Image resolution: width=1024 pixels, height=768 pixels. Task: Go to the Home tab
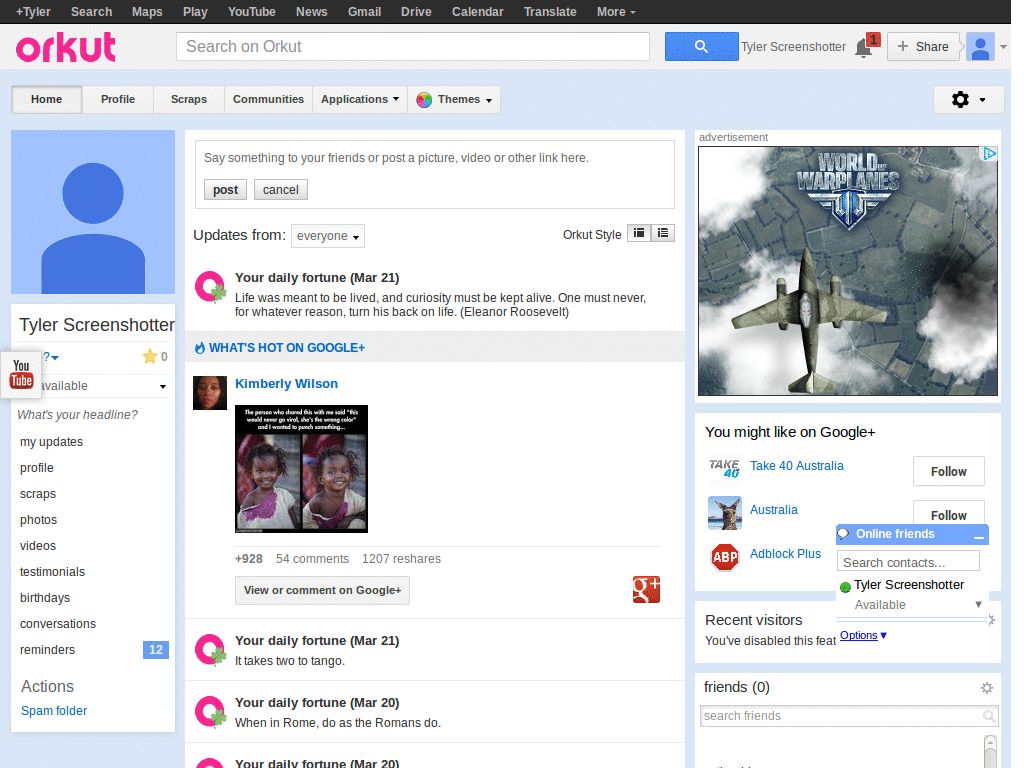[x=46, y=99]
